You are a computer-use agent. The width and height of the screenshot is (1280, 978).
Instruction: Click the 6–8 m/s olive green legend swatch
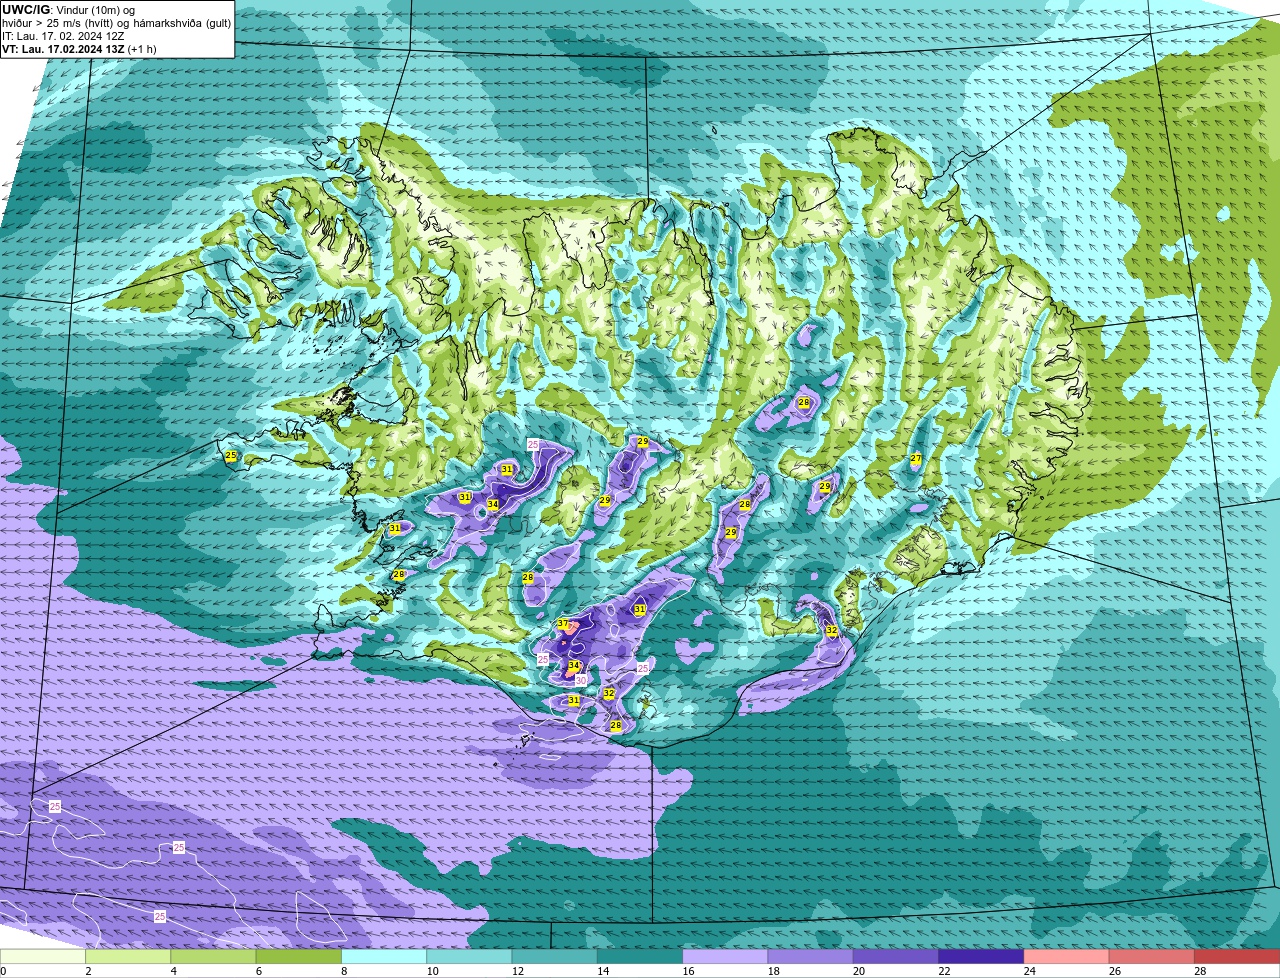pos(298,956)
